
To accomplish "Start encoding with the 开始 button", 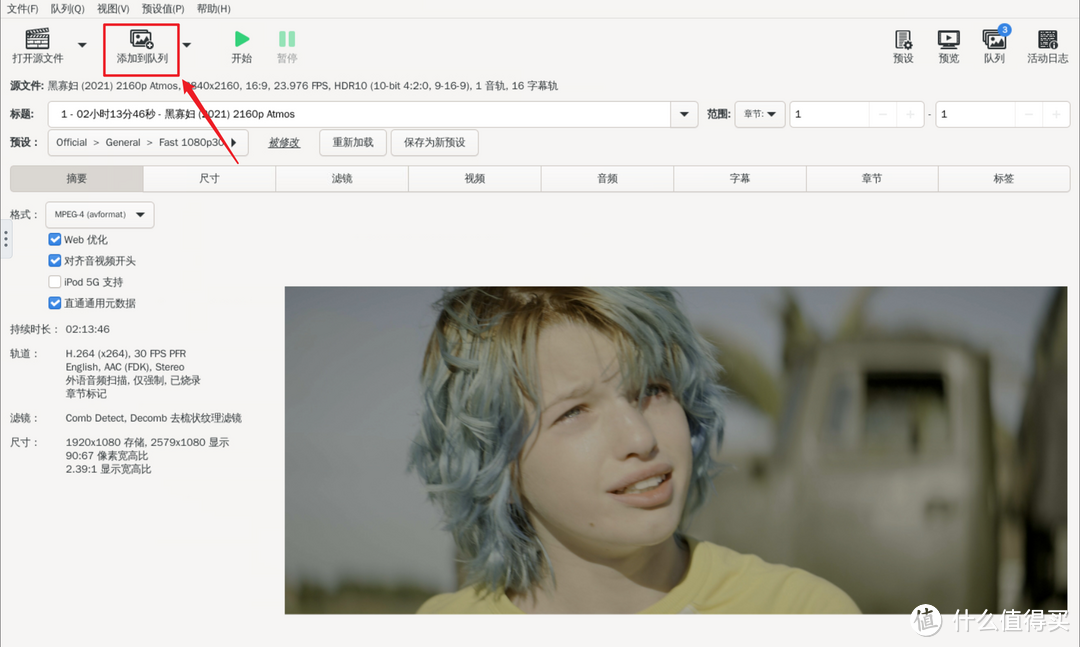I will click(x=242, y=47).
